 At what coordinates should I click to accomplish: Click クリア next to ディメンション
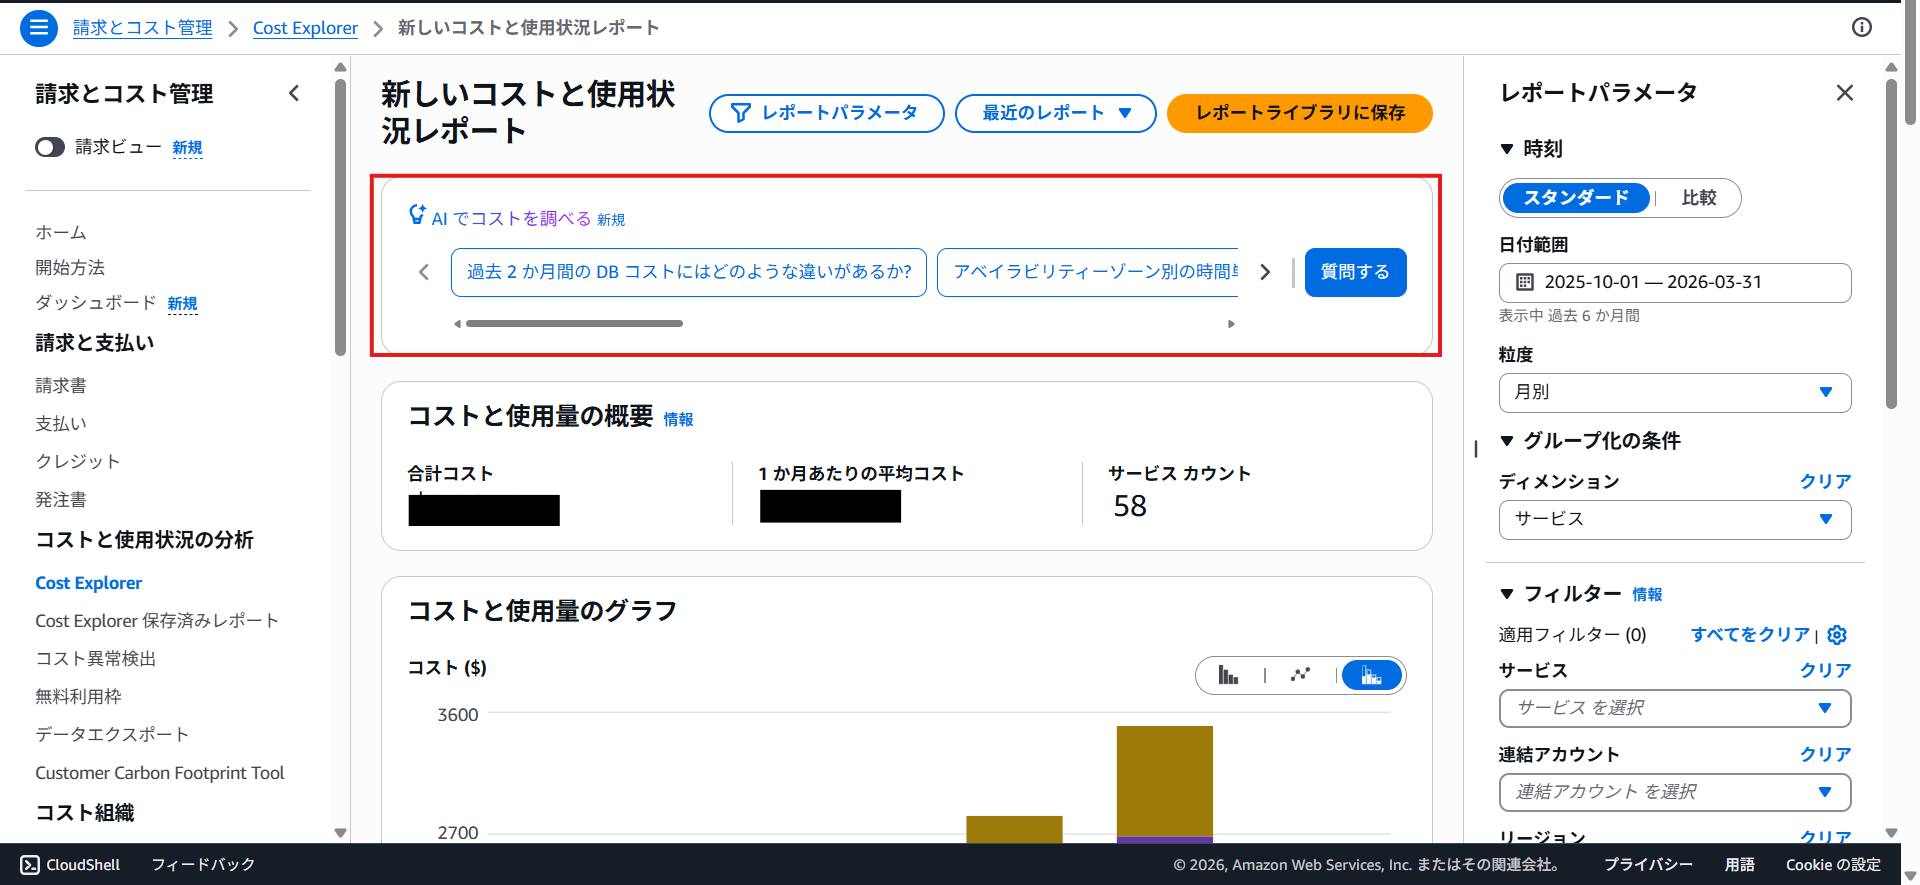click(1826, 481)
